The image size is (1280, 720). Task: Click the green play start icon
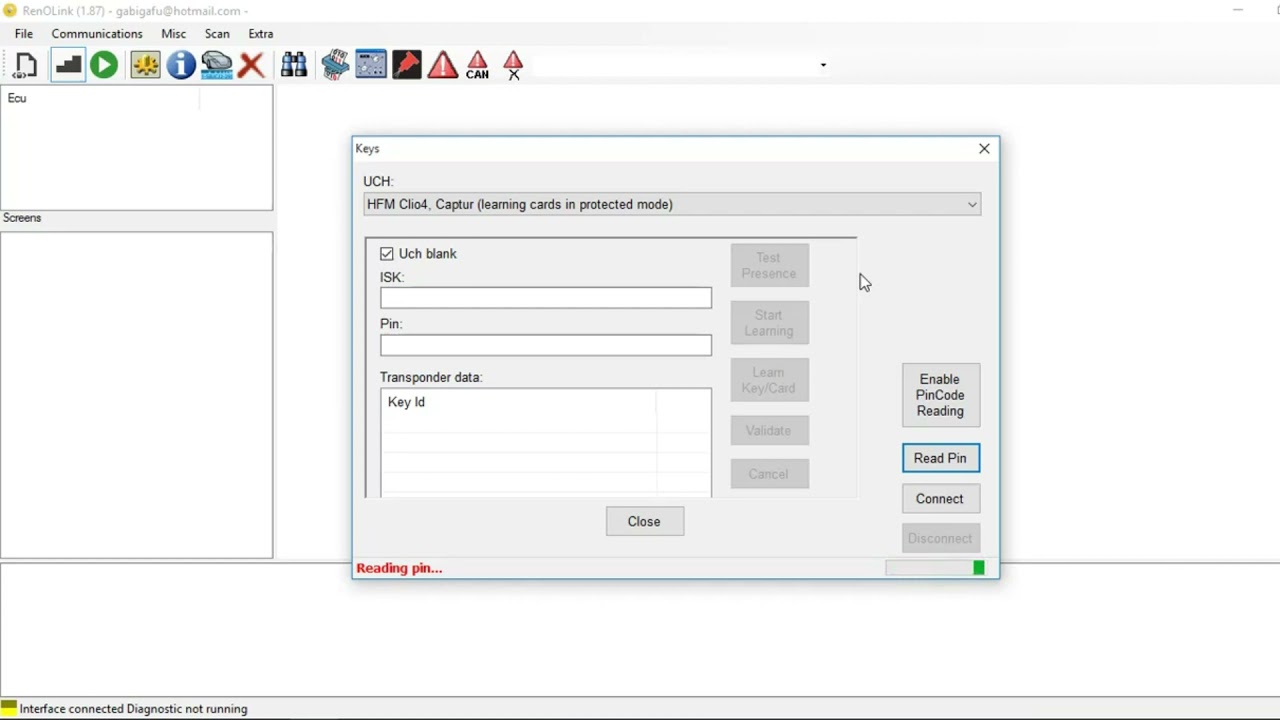point(104,66)
